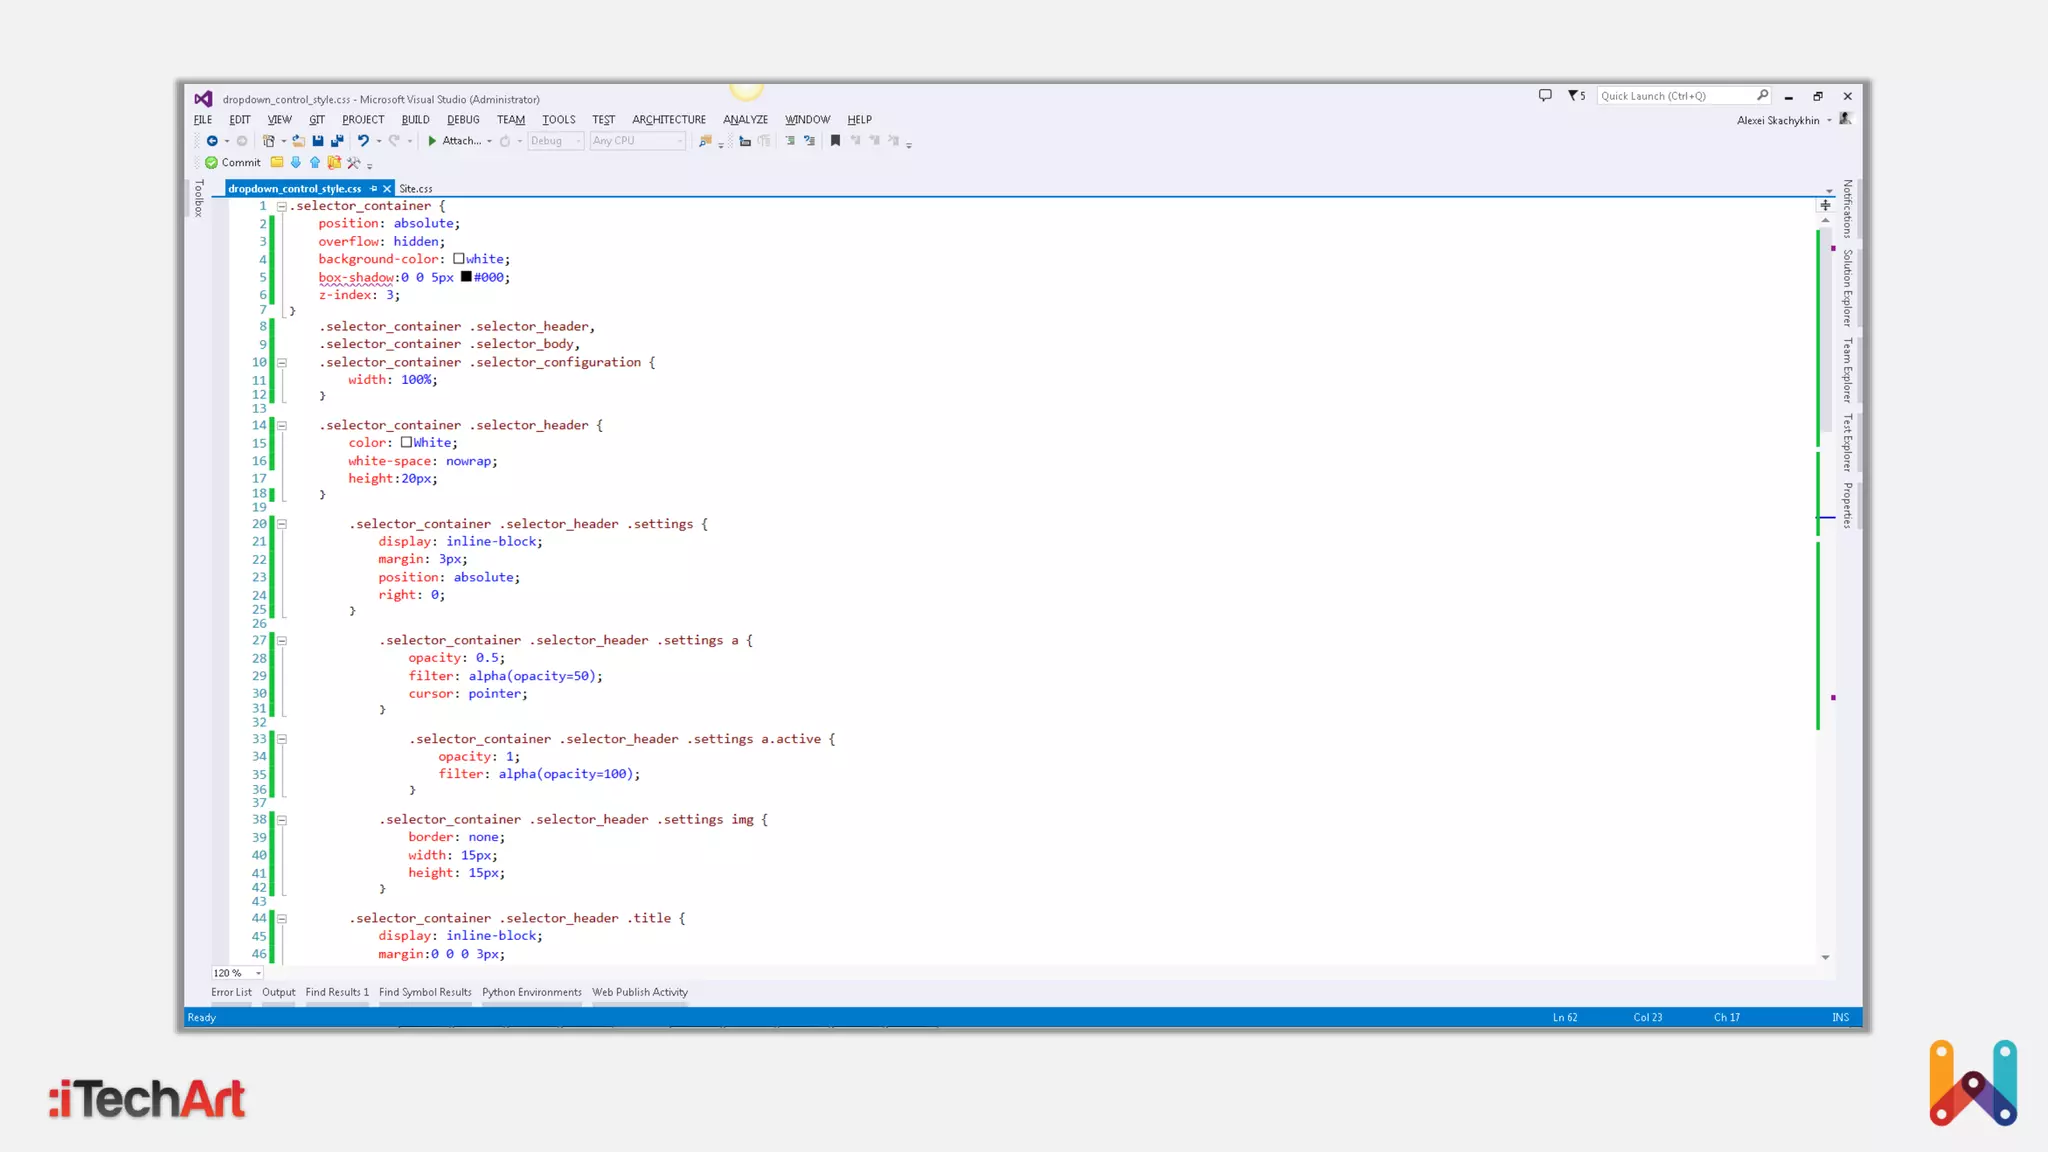Image resolution: width=2048 pixels, height=1152 pixels.
Task: Collapse the .selector_container block at line 1
Action: pos(282,206)
